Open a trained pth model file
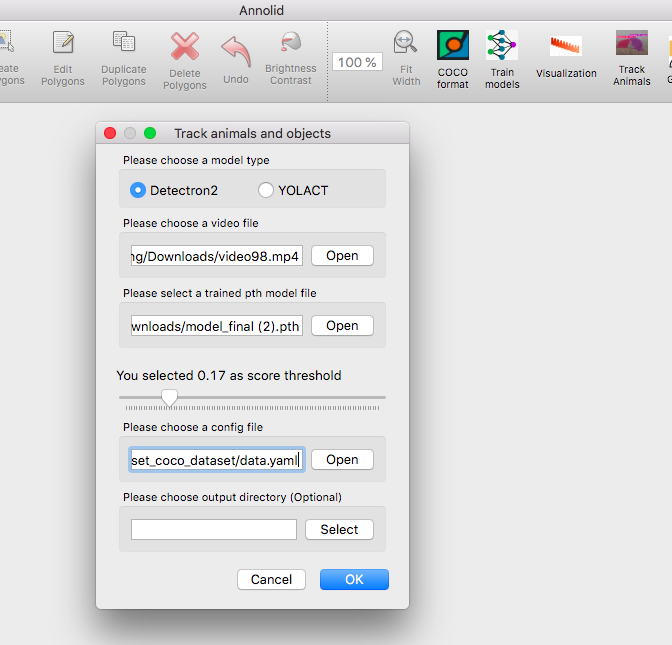672x645 pixels. point(342,326)
